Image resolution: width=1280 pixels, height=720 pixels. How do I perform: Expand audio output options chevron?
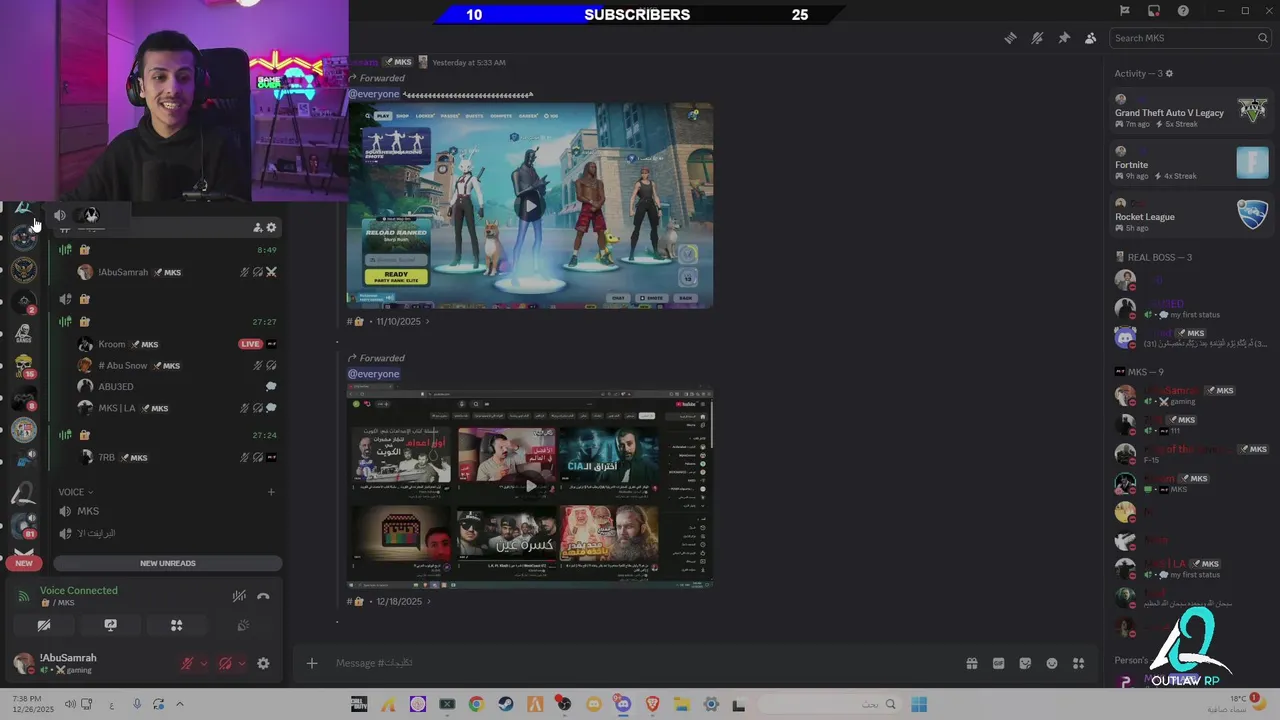tap(242, 663)
